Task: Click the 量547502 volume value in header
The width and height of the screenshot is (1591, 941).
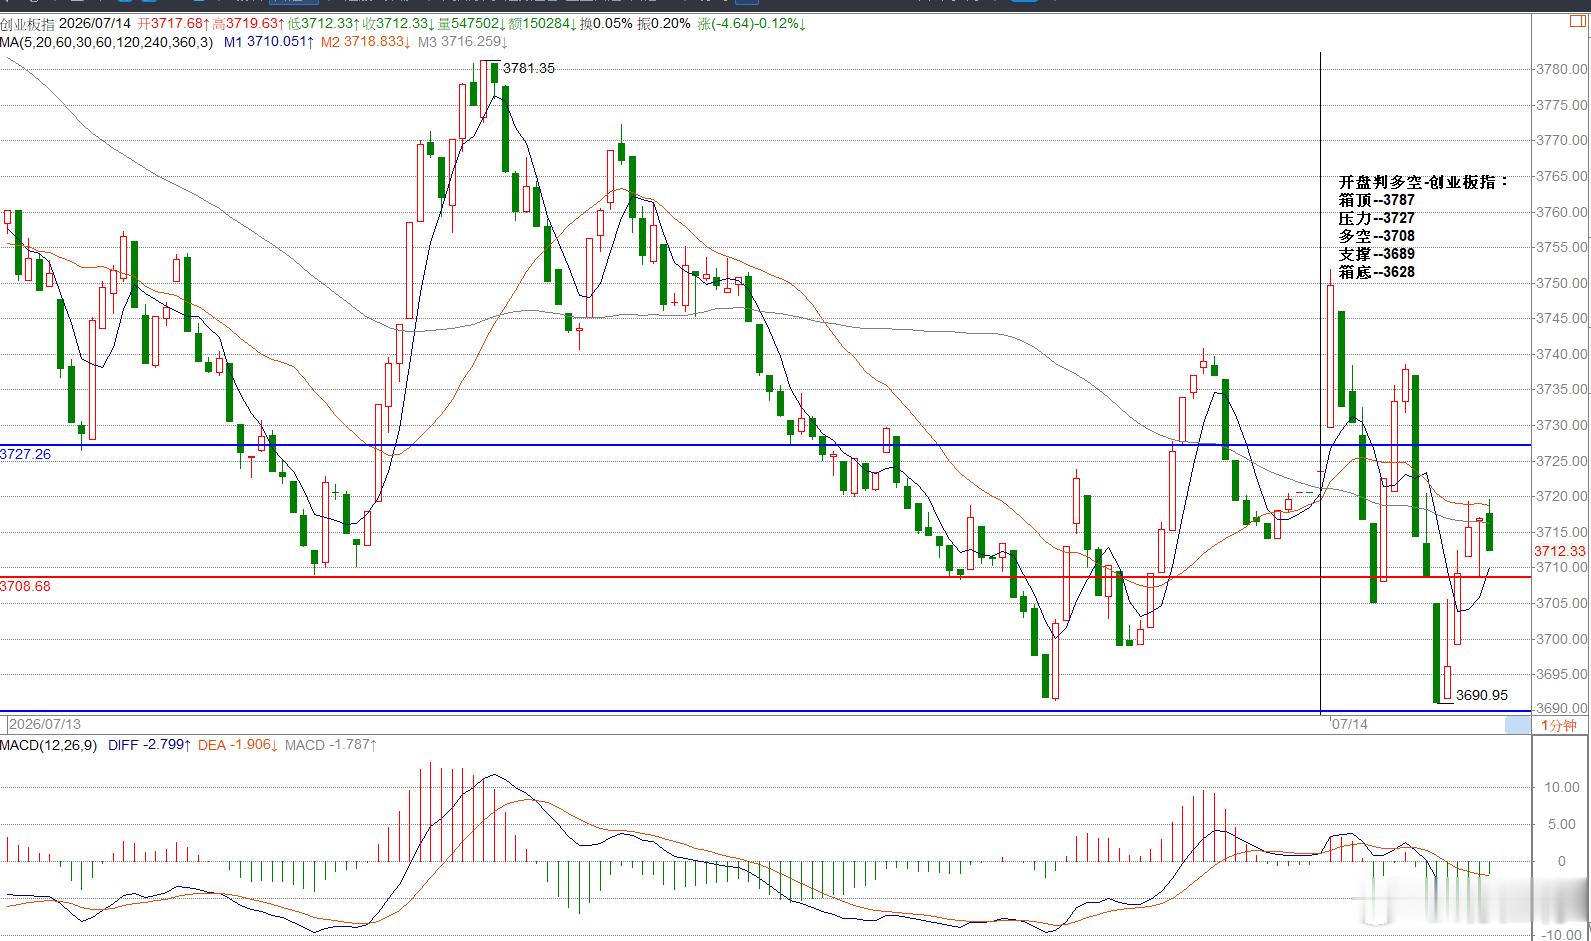Action: (473, 23)
